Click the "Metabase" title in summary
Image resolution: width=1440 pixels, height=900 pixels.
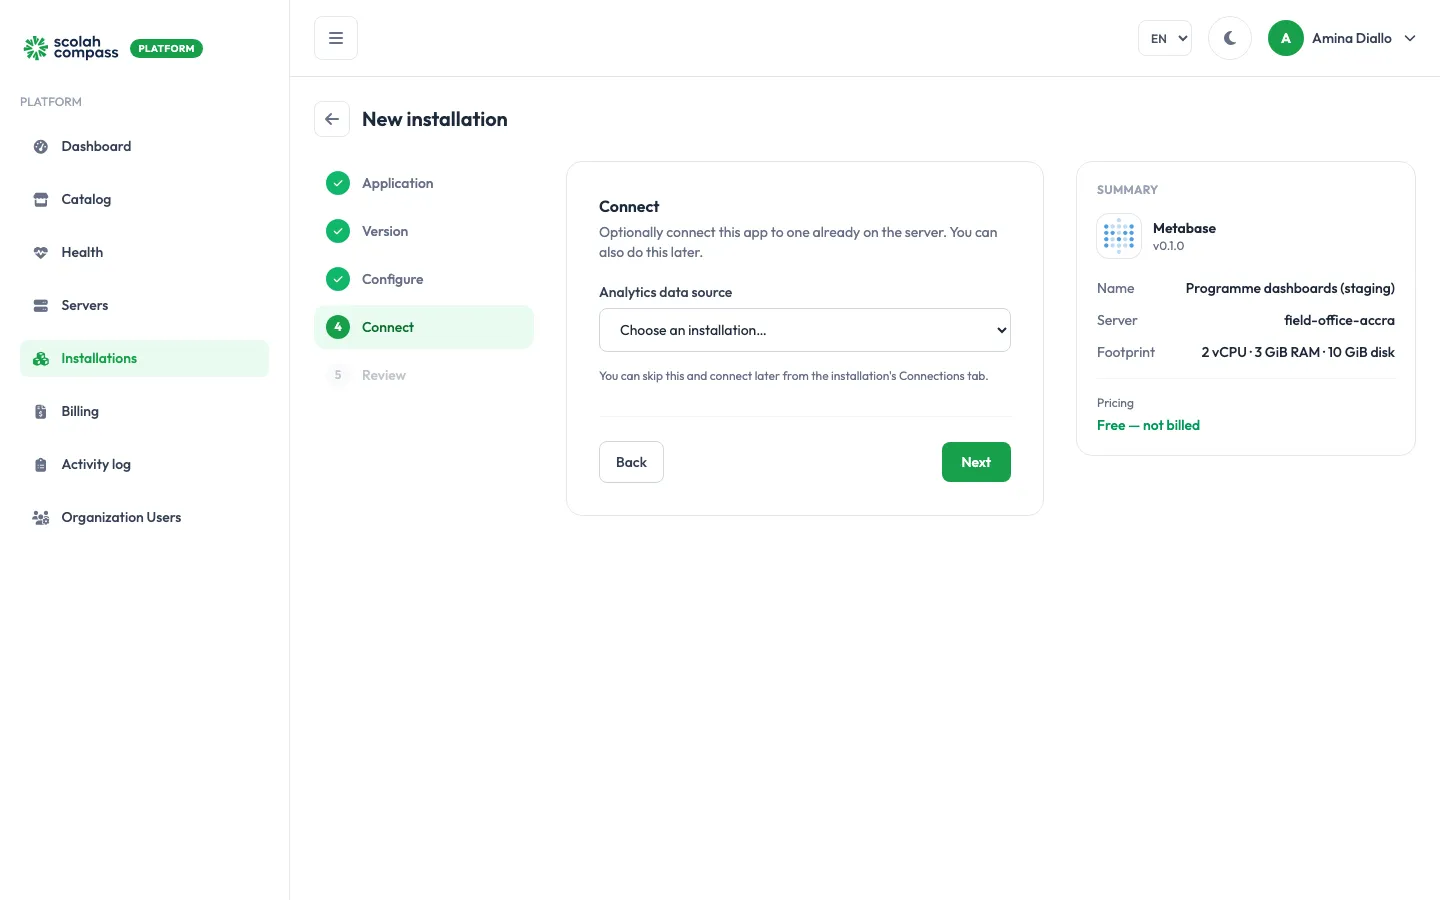tap(1184, 228)
